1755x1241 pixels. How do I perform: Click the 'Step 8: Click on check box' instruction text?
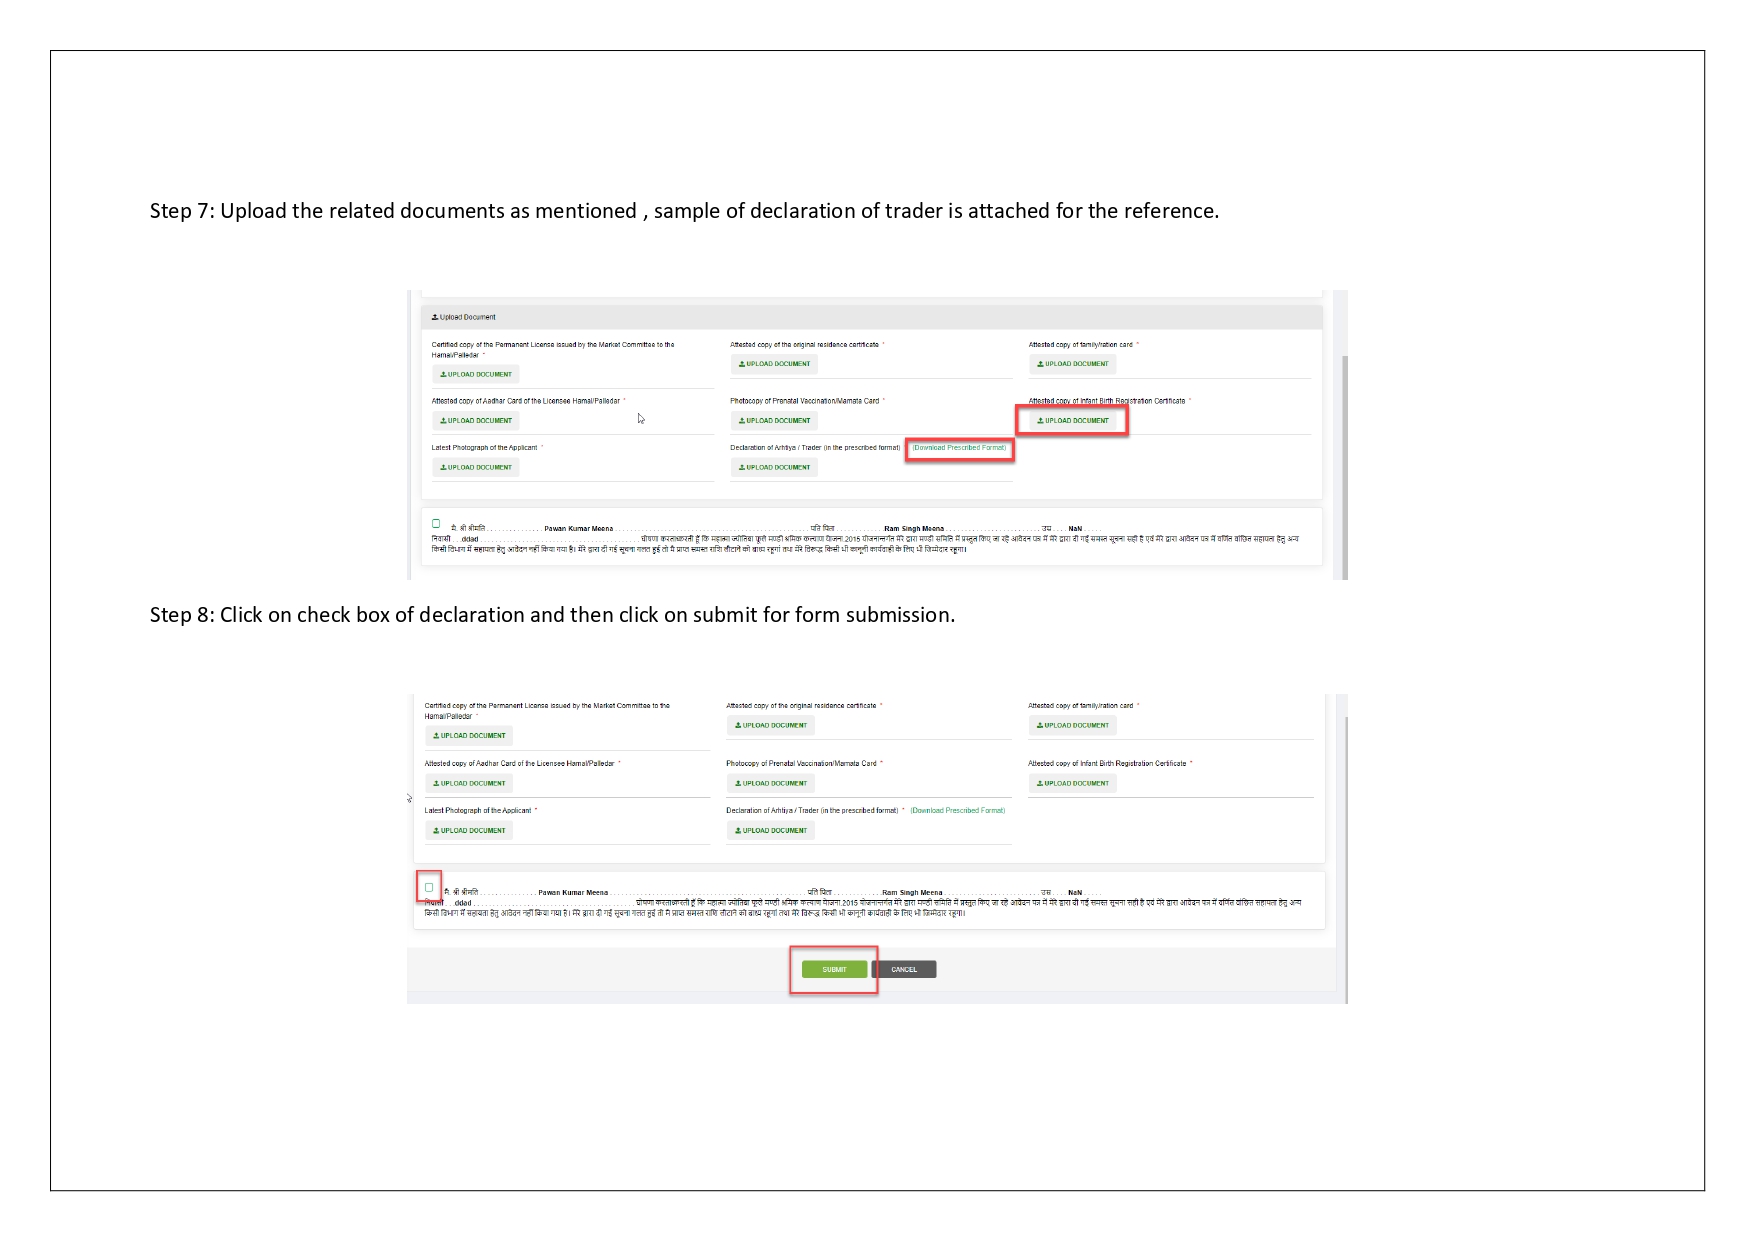coord(552,615)
